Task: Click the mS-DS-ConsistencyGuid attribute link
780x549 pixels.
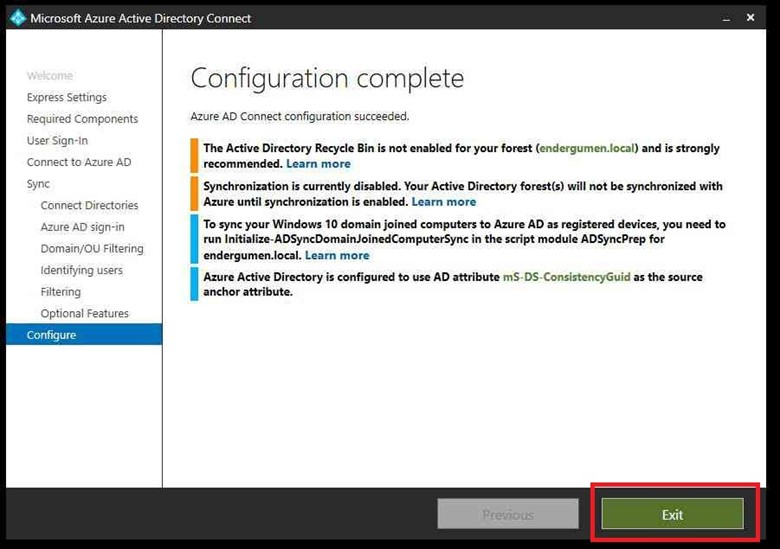Action: (566, 277)
